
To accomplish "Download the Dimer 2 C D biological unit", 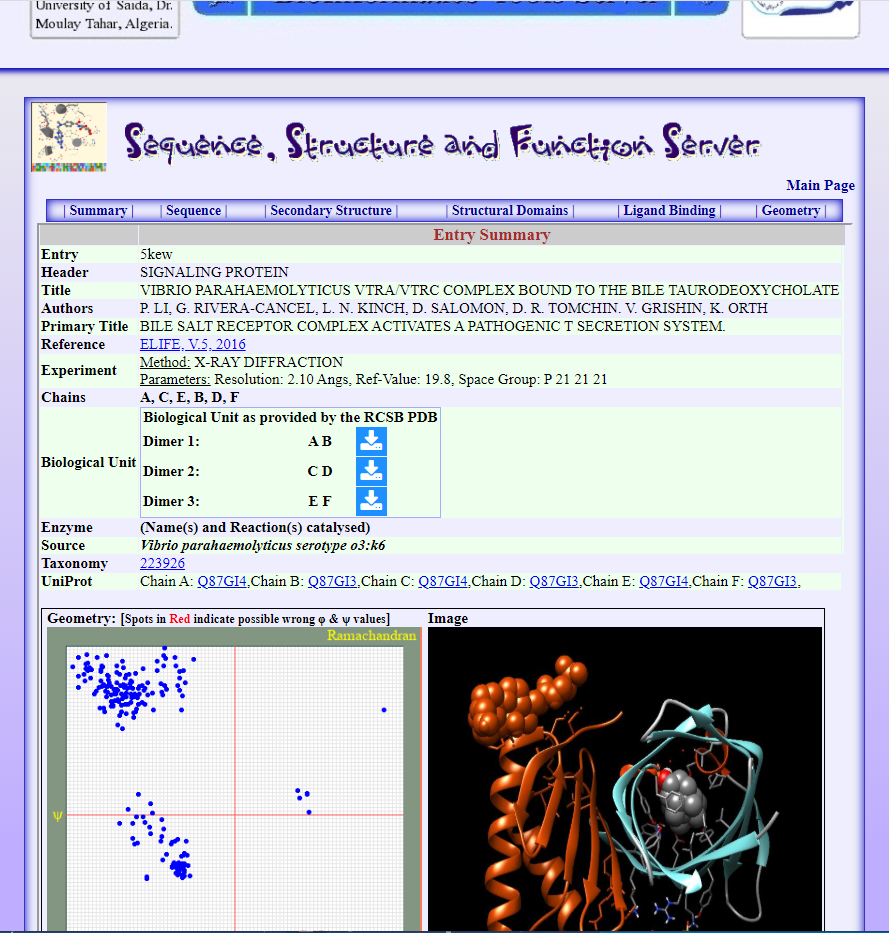I will click(371, 471).
